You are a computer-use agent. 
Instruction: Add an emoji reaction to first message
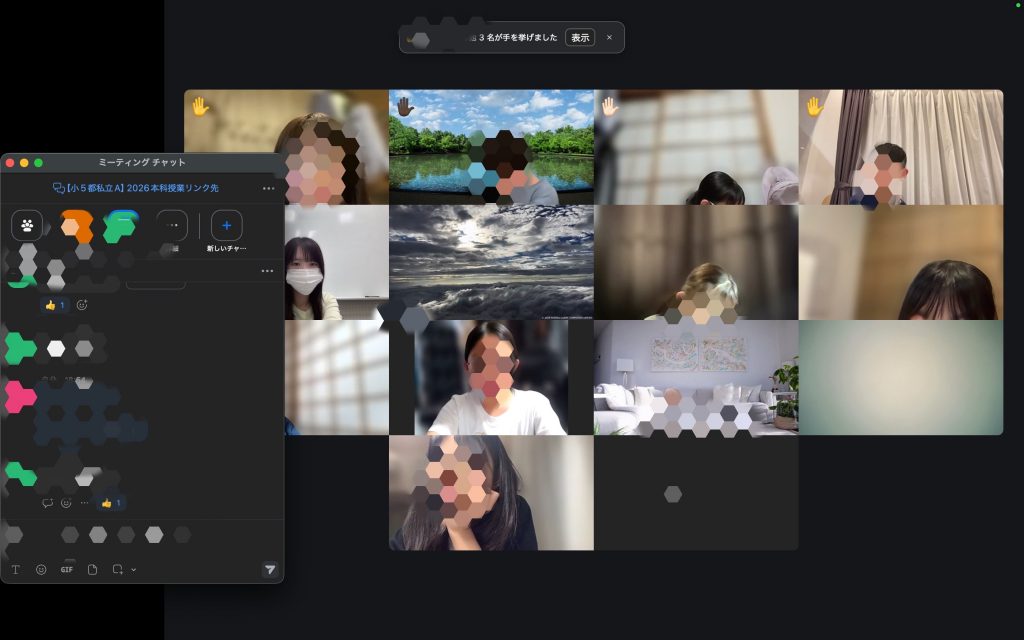tap(82, 305)
